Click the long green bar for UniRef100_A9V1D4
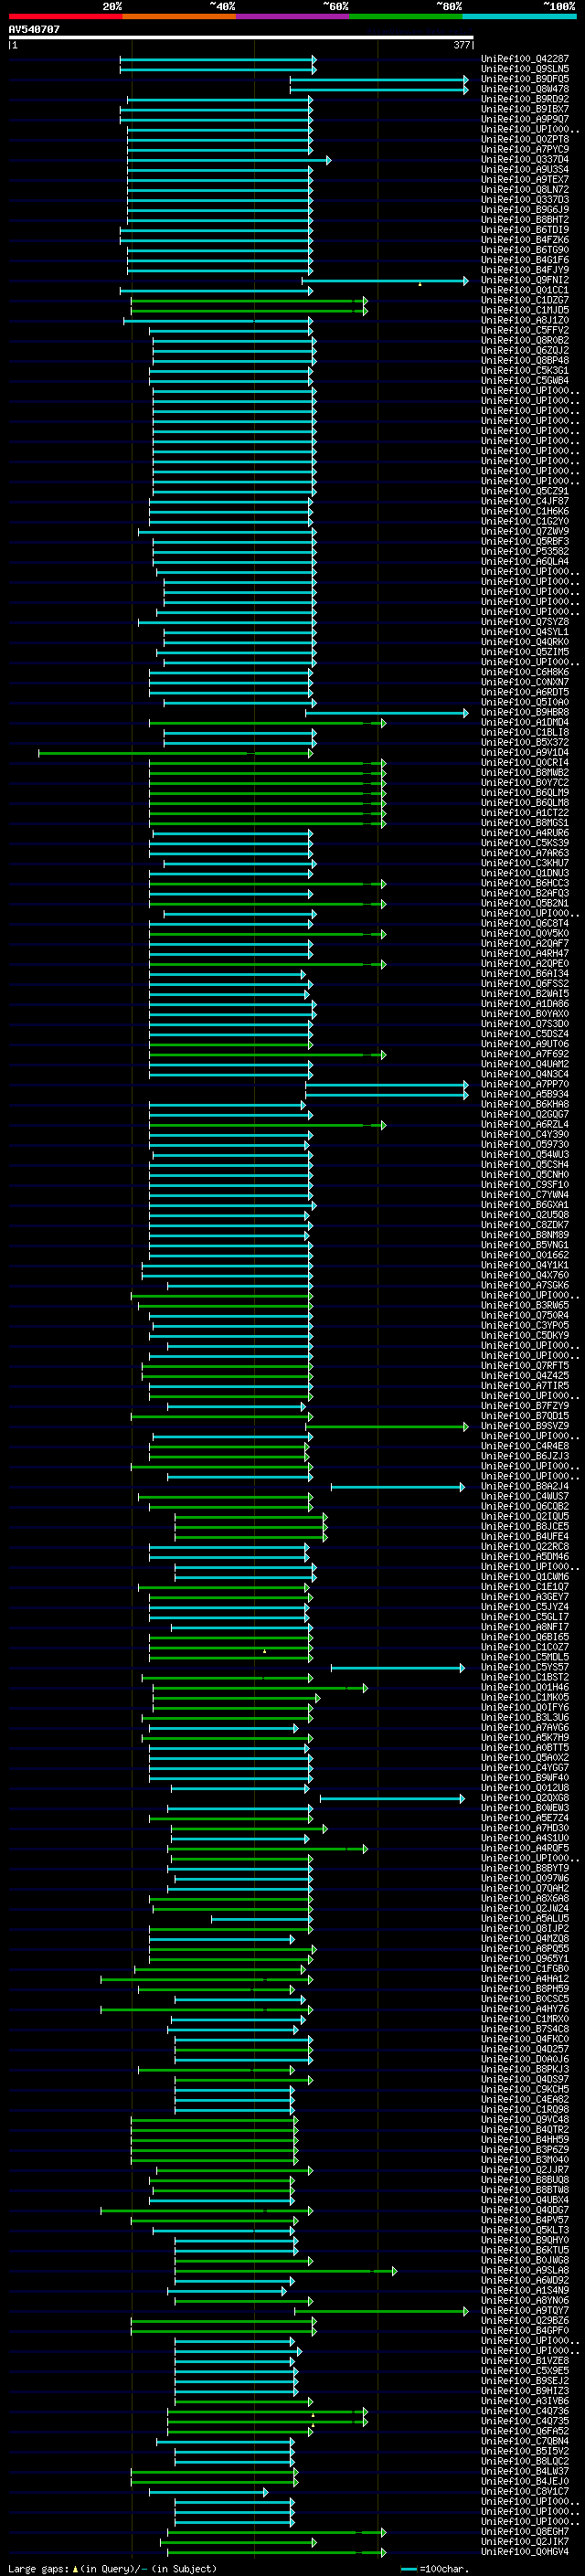585x2576 pixels. (176, 753)
